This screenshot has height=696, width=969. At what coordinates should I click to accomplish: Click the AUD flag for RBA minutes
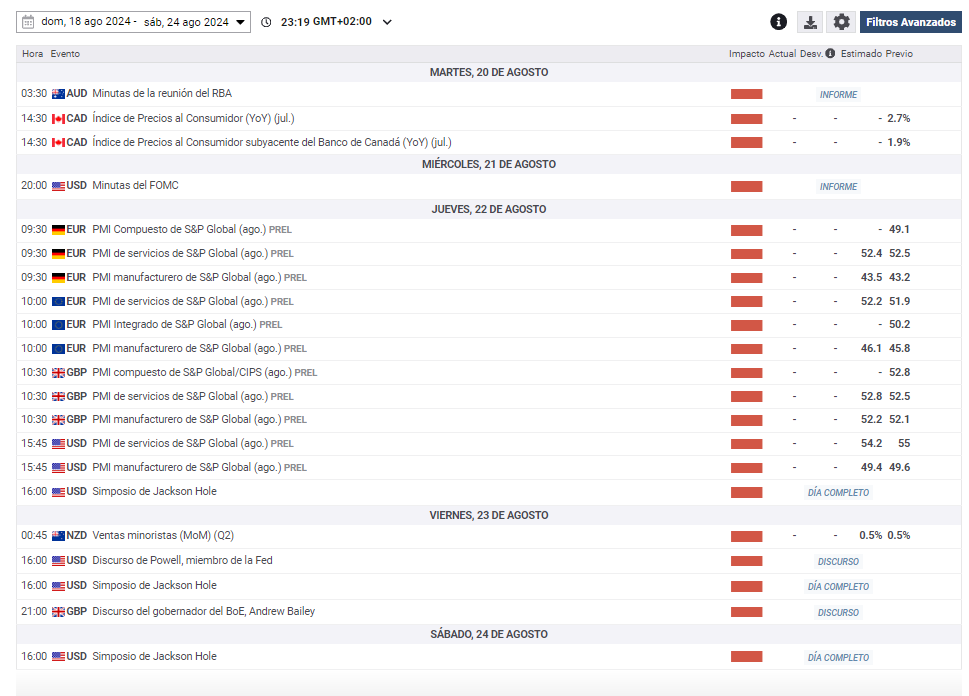coord(58,94)
